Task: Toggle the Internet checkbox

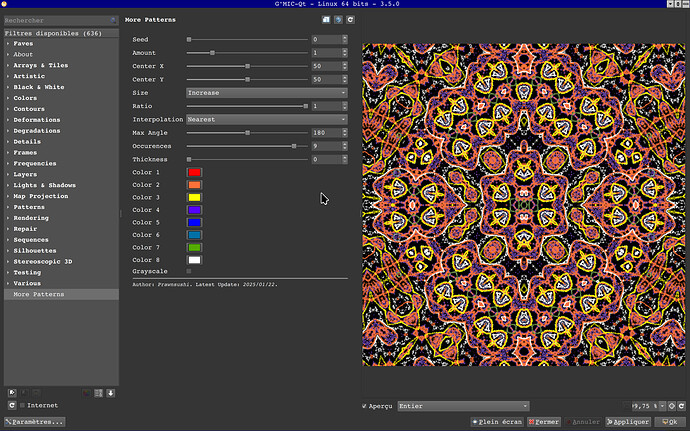Action: coord(23,406)
